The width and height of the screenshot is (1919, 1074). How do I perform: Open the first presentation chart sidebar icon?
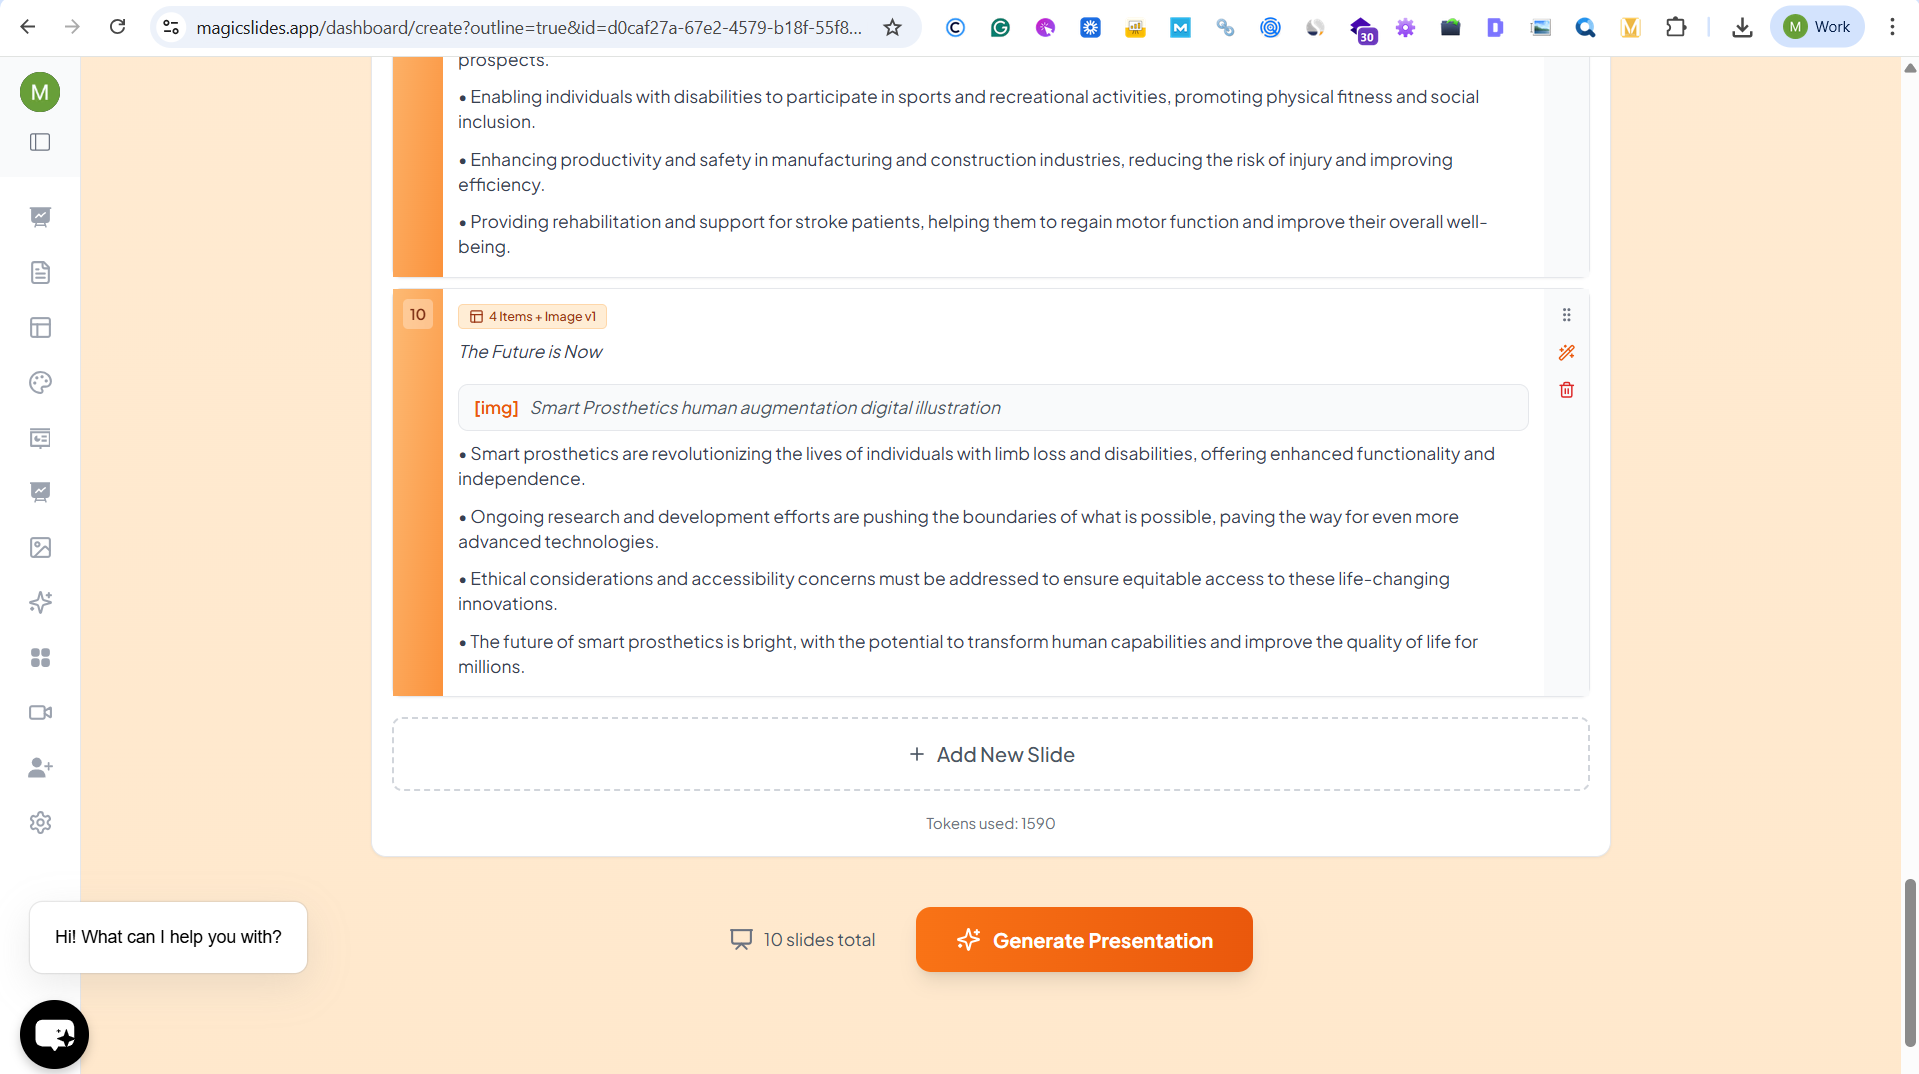click(x=40, y=217)
